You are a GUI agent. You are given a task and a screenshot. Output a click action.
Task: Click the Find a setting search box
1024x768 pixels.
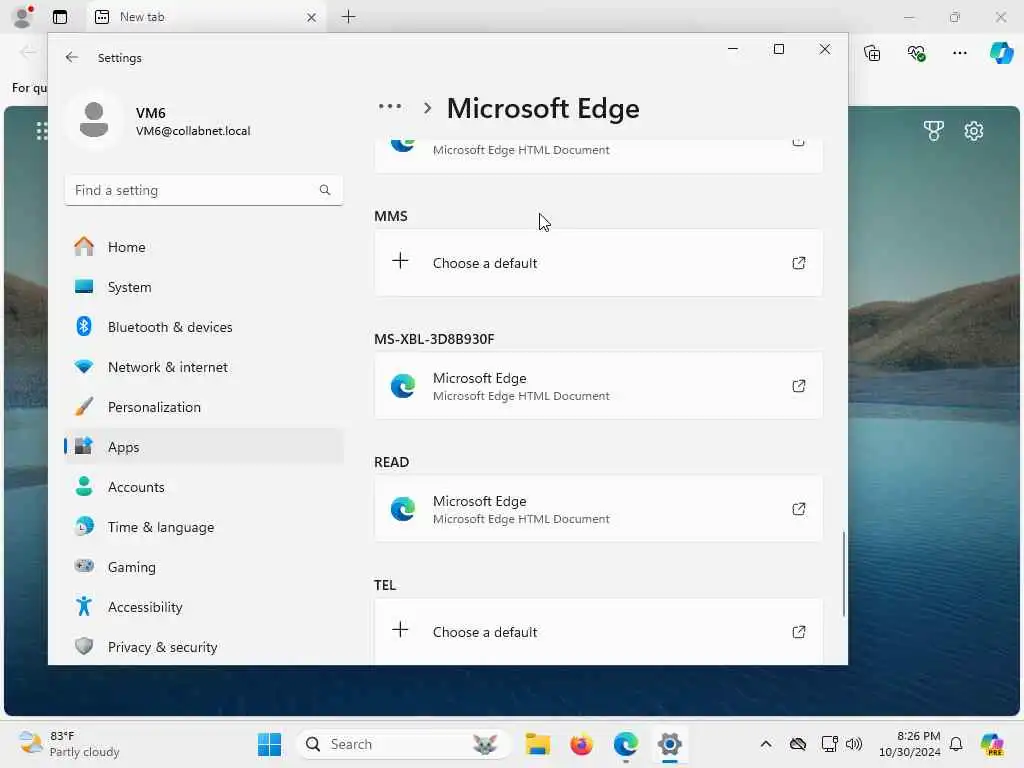[x=204, y=190]
